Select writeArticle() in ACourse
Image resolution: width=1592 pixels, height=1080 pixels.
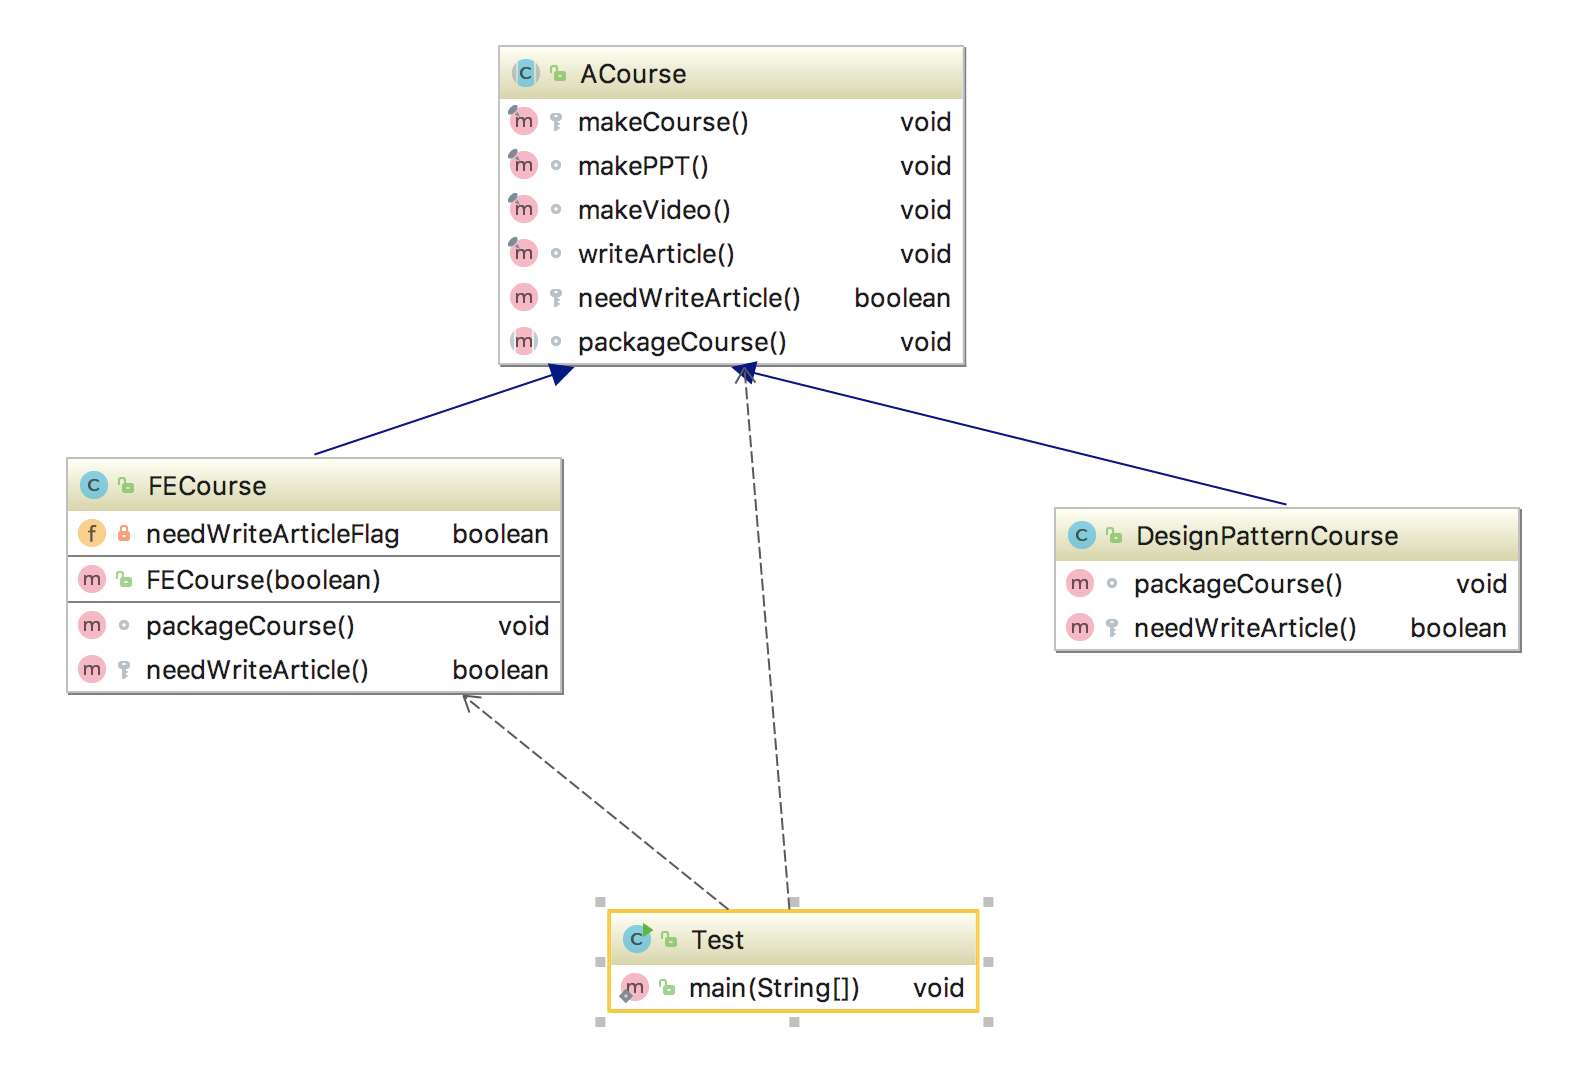tap(731, 254)
